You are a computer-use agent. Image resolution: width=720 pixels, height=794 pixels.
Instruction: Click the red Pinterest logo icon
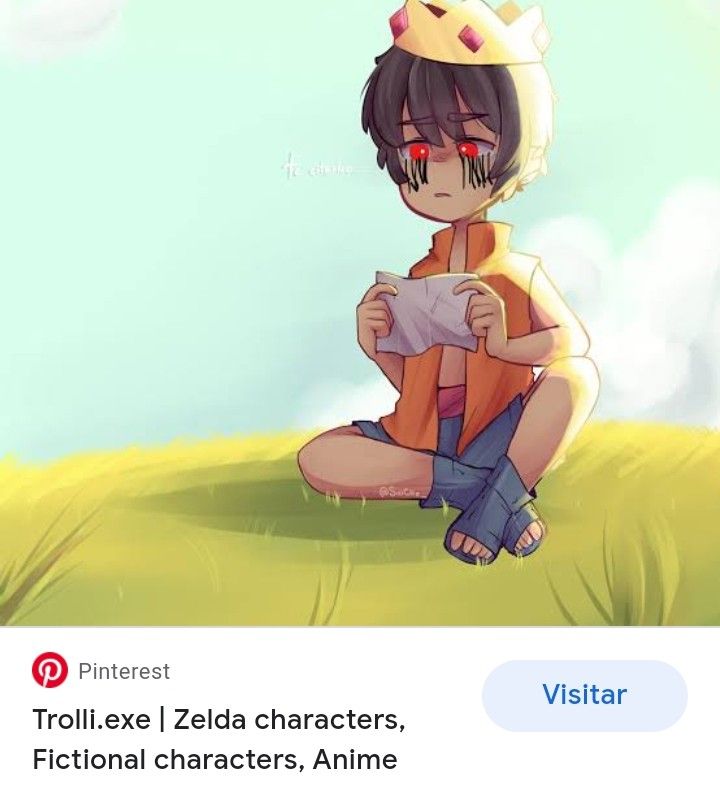point(50,670)
